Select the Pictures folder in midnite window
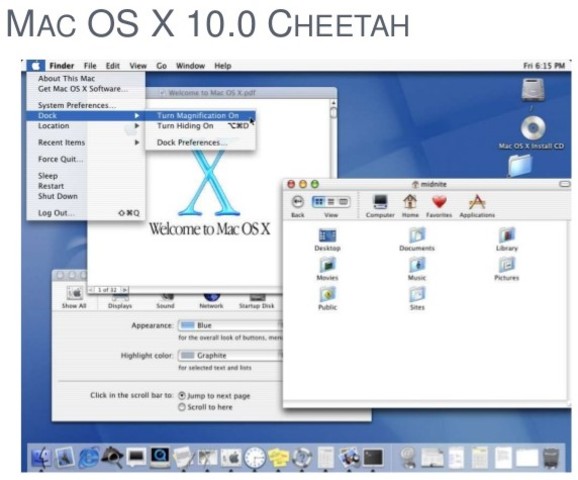 [x=506, y=269]
